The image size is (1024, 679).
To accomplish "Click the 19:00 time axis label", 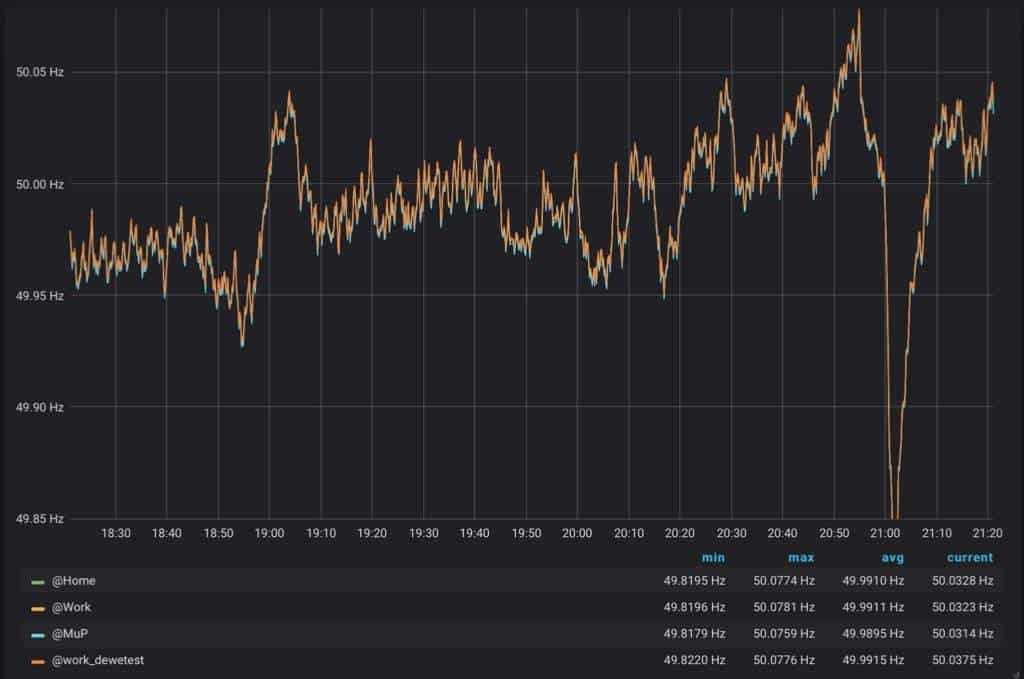I will [269, 534].
